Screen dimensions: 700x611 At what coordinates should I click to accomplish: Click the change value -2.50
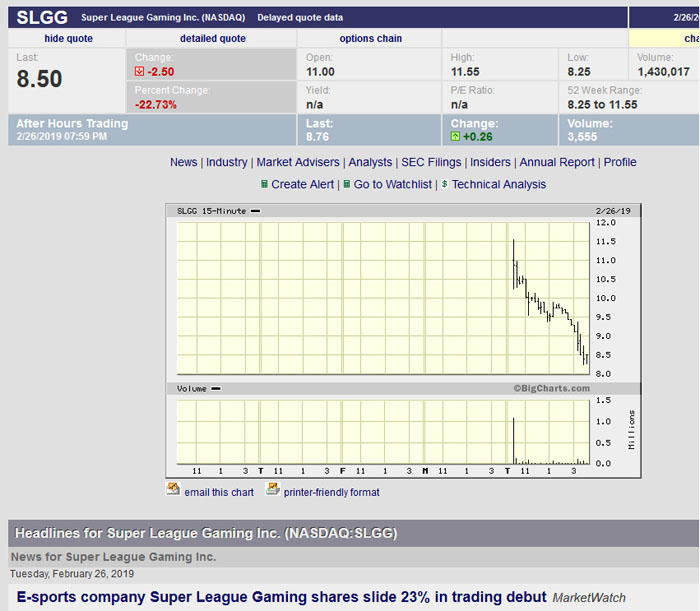click(161, 71)
